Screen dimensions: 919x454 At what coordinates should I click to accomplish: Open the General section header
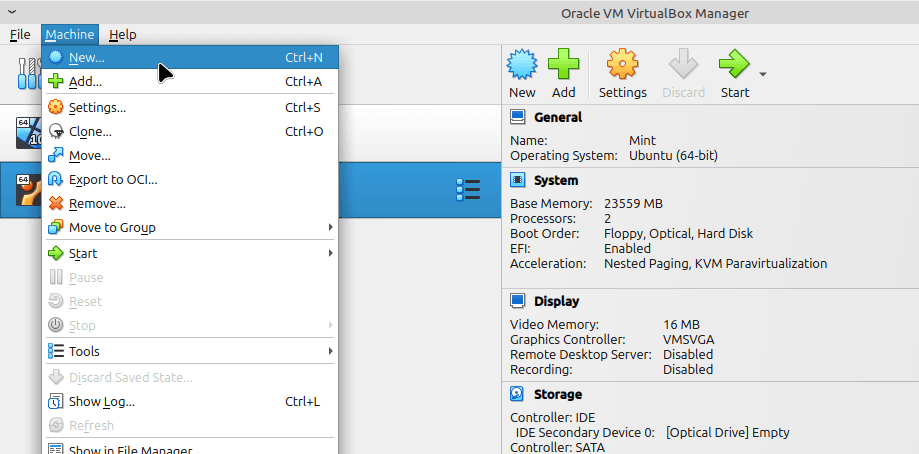tap(558, 118)
